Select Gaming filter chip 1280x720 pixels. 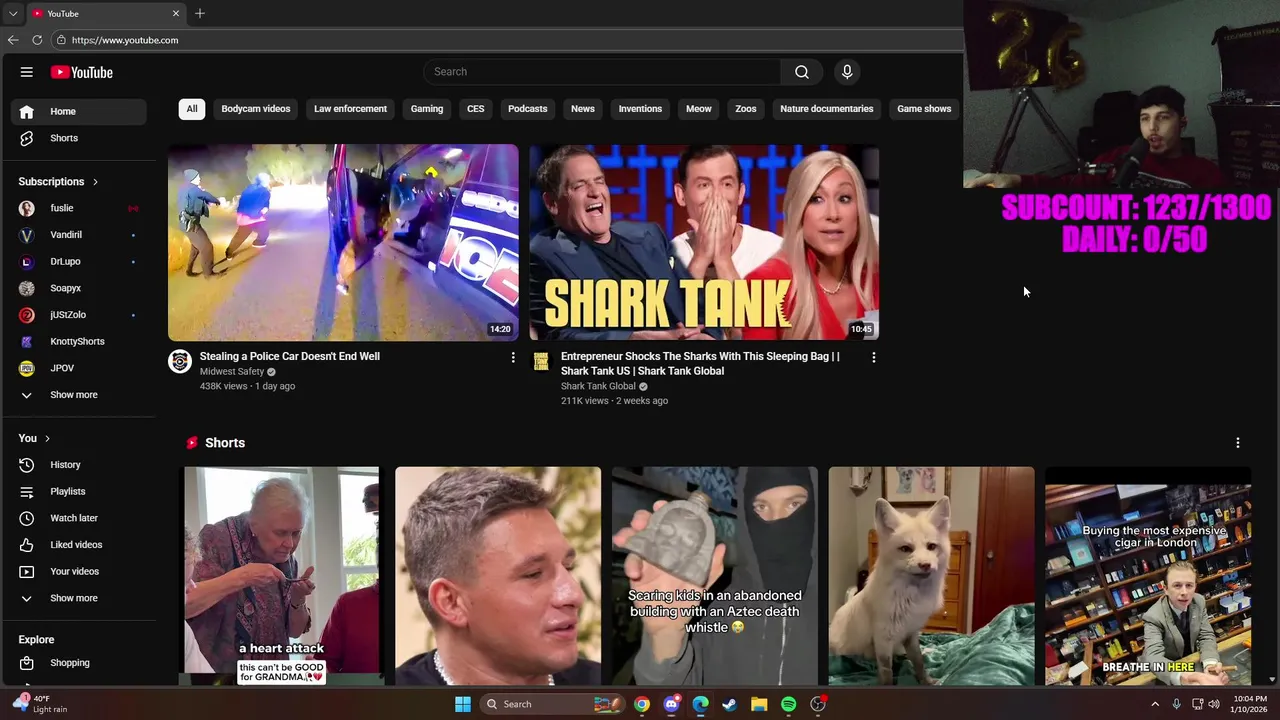click(x=427, y=109)
